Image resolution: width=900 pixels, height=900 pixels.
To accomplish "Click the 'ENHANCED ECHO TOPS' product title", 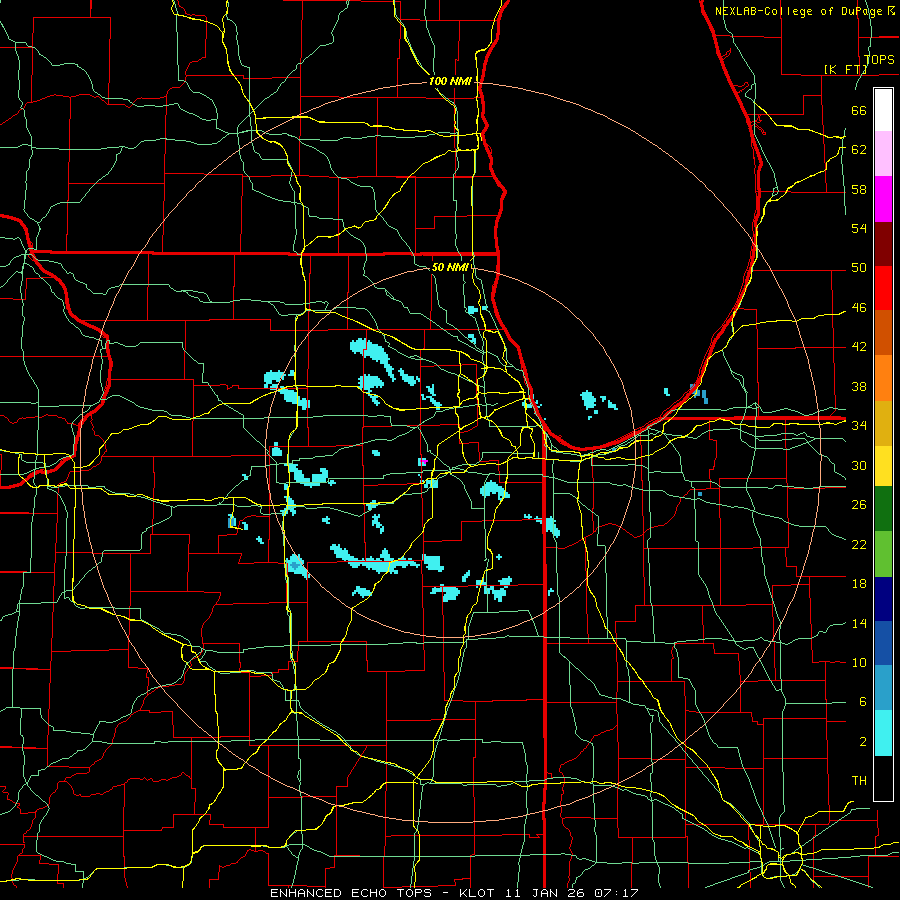I will click(351, 893).
